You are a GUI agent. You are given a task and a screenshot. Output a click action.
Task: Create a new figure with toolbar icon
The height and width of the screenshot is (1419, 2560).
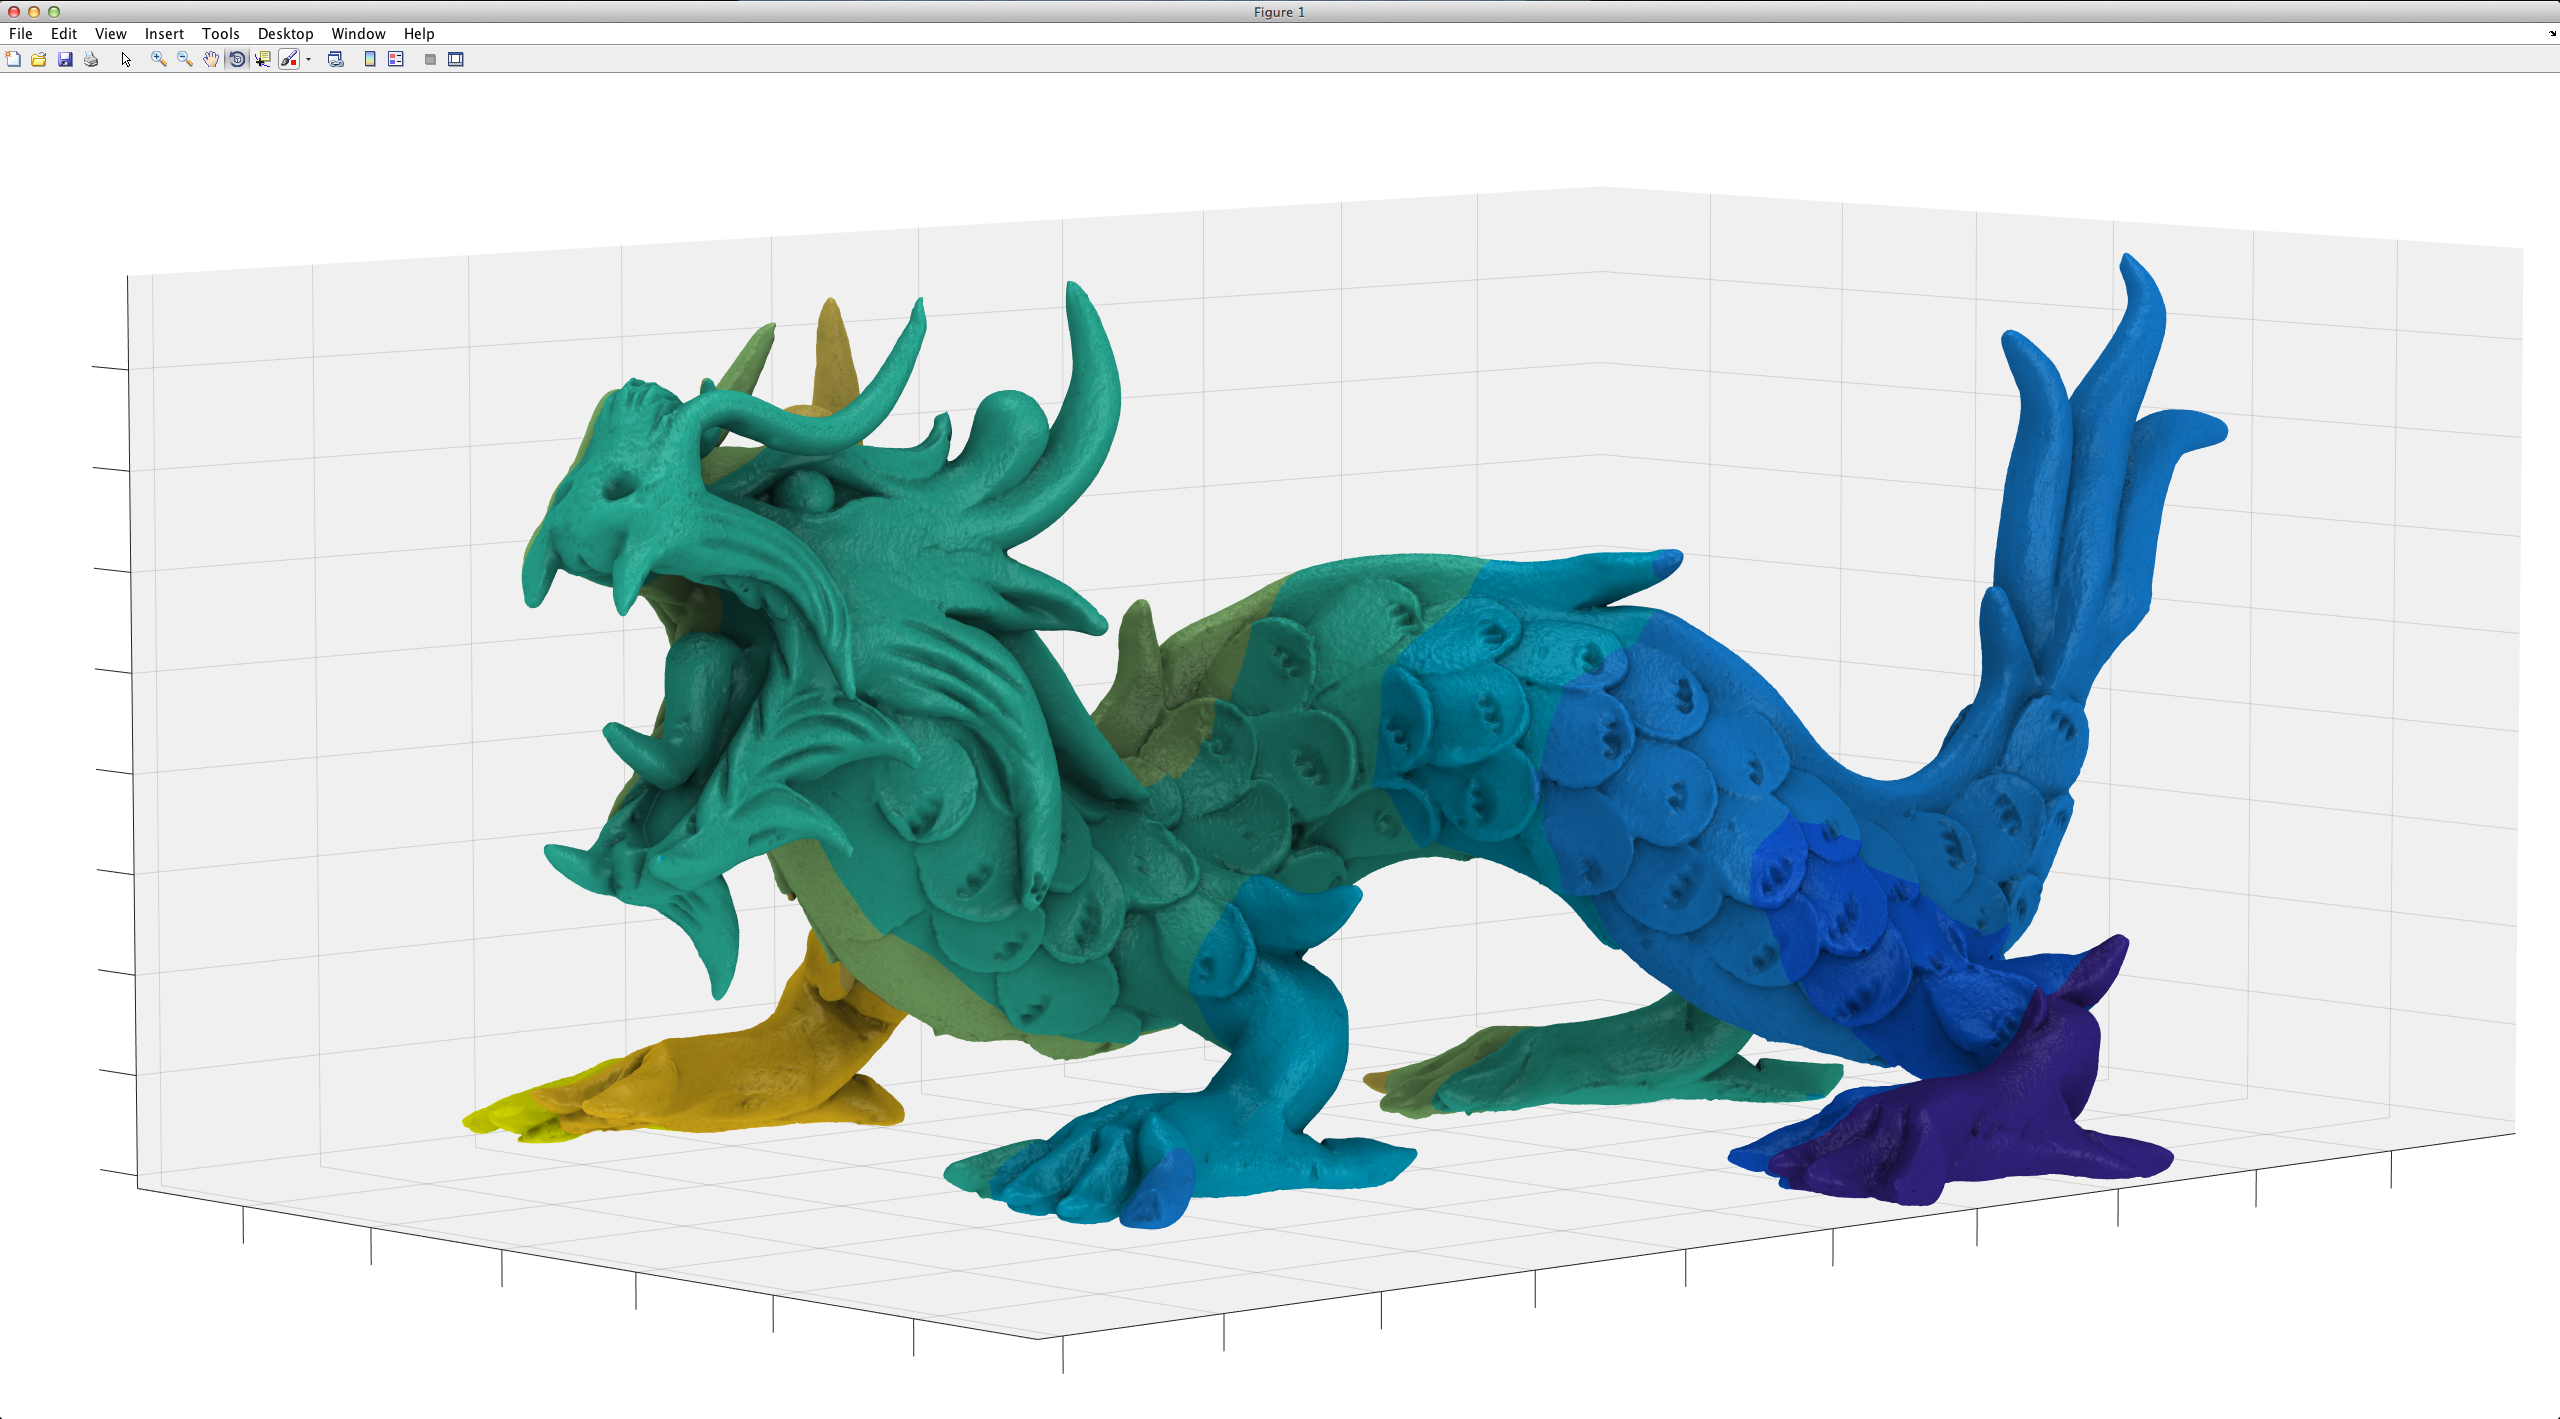tap(13, 59)
